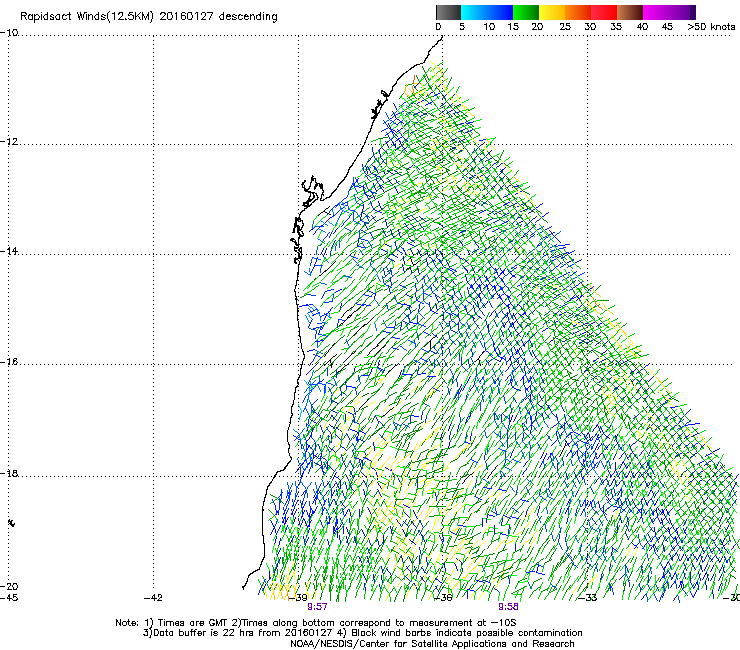Click the note line 'Times are GMT'

(193, 623)
